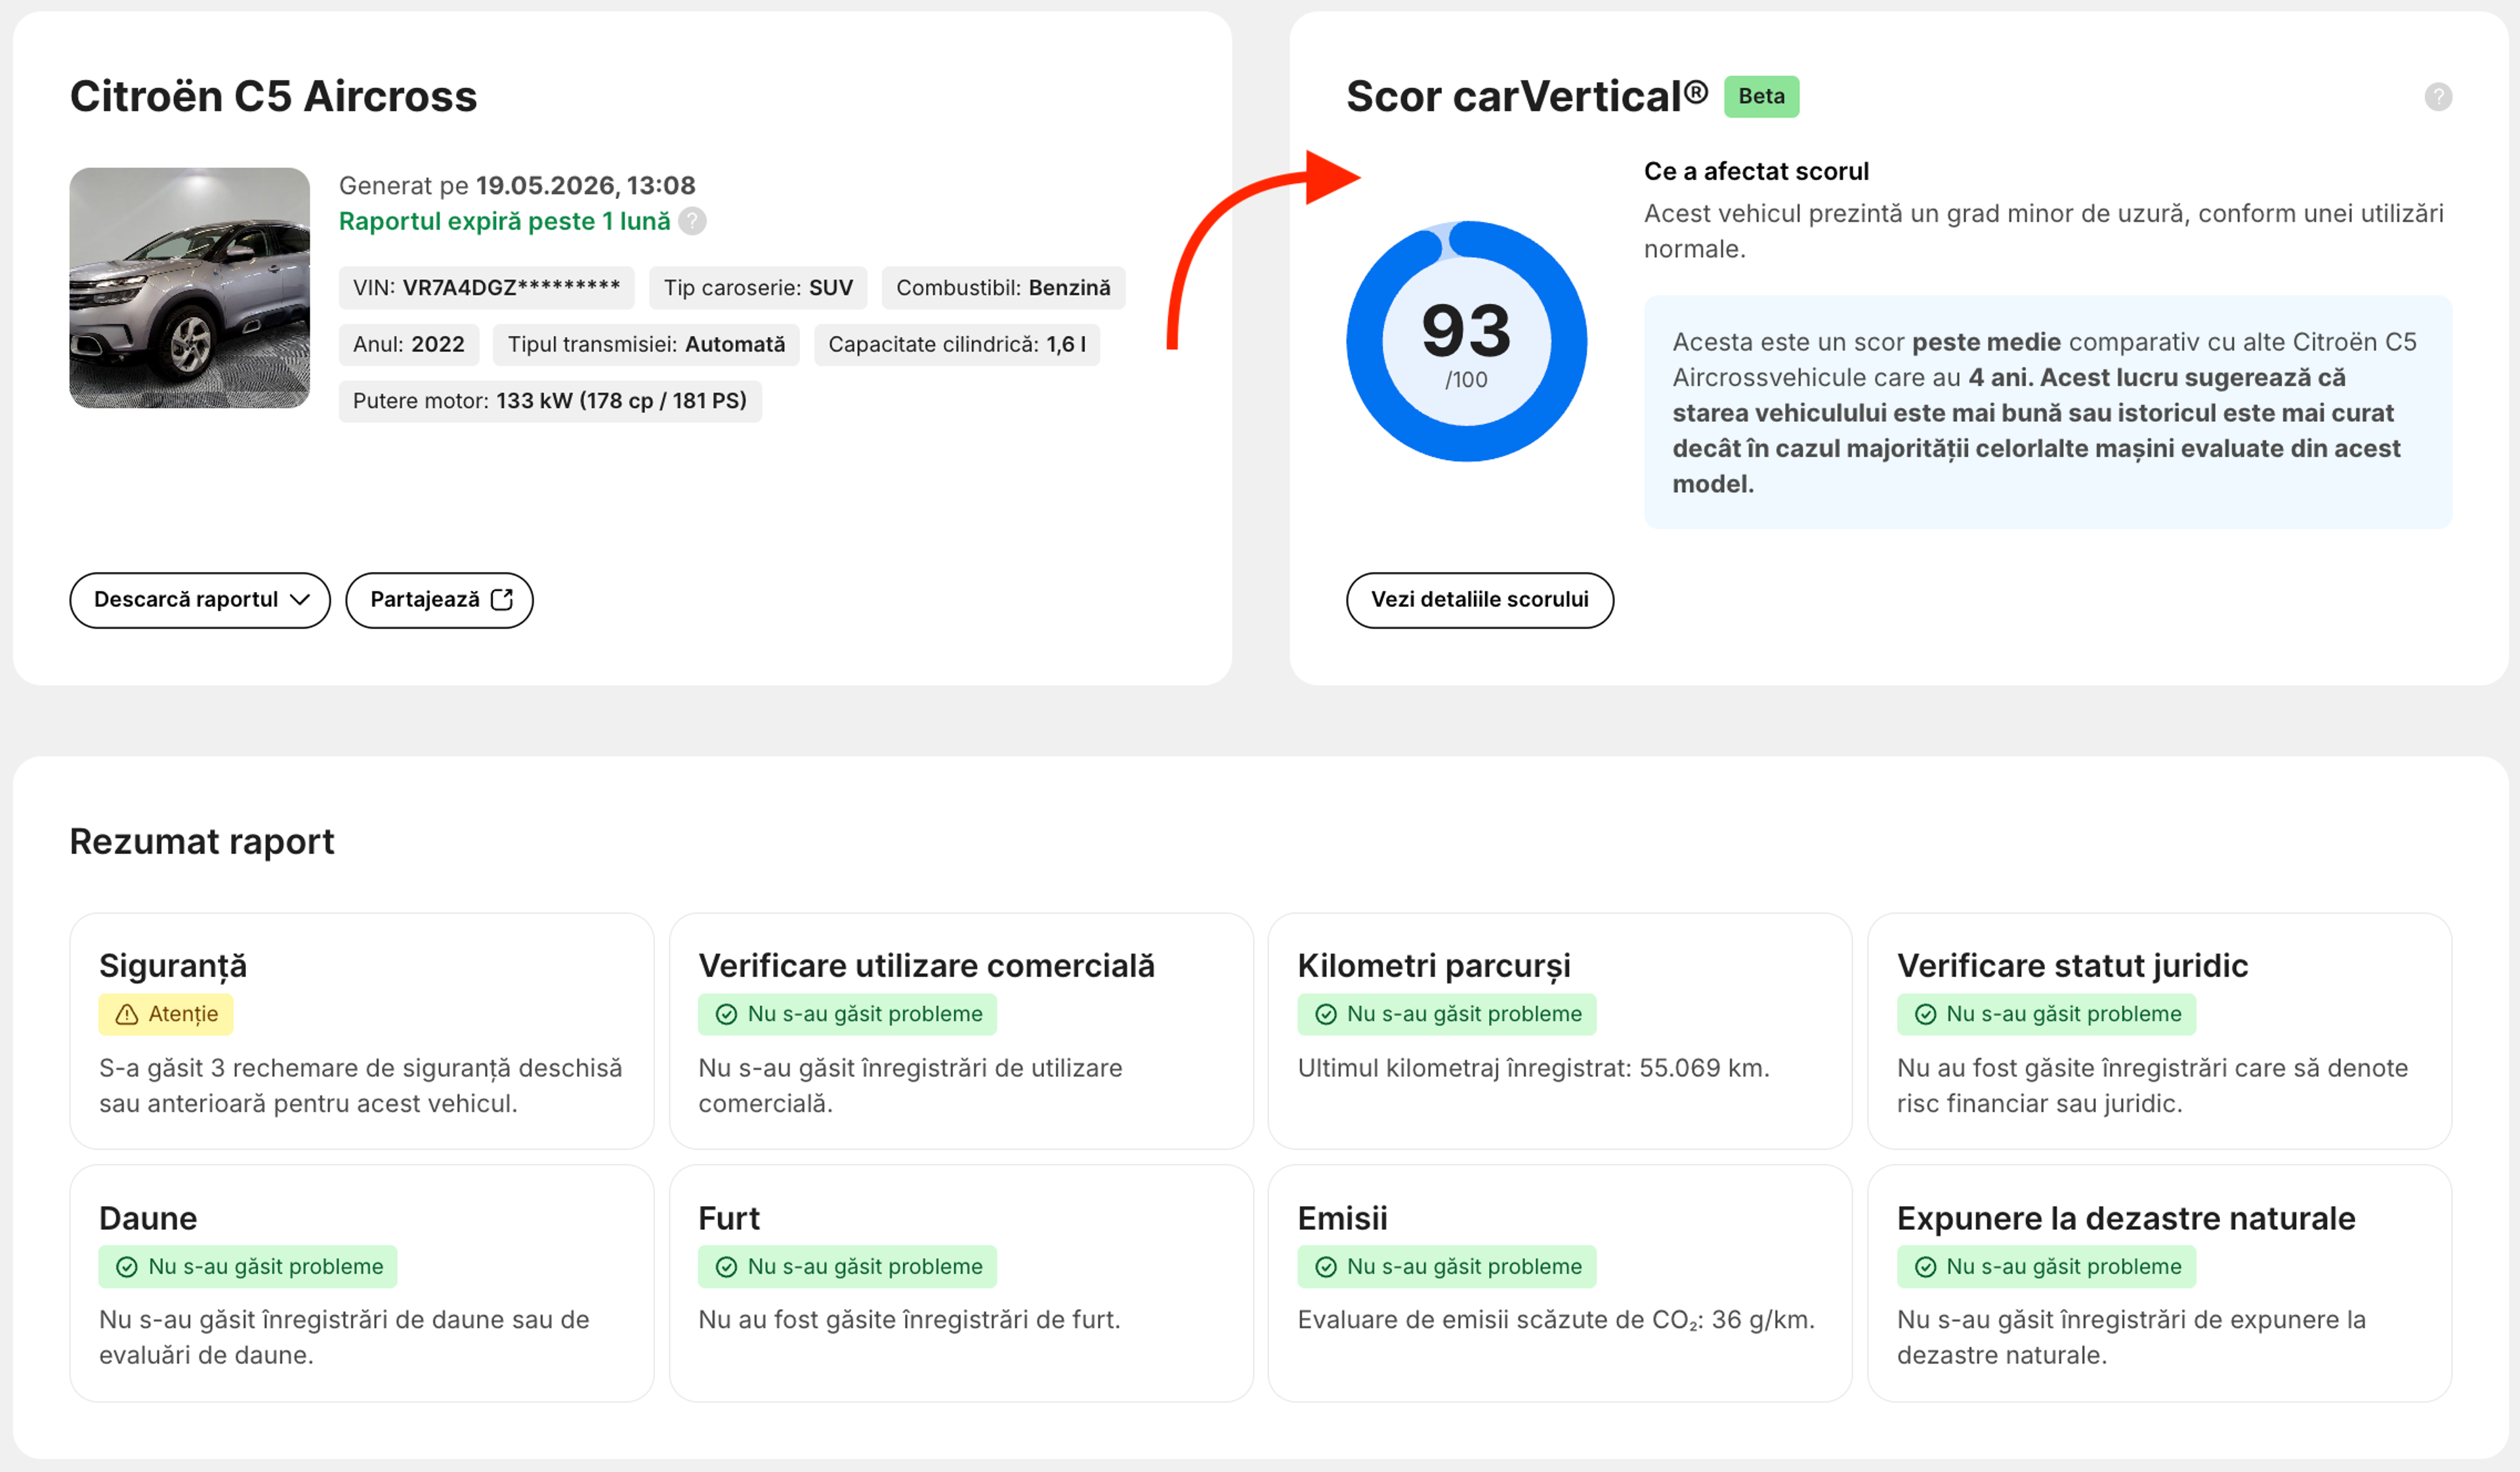Click the help icon in Scor carVertical card
The image size is (2520, 1472).
(2438, 97)
